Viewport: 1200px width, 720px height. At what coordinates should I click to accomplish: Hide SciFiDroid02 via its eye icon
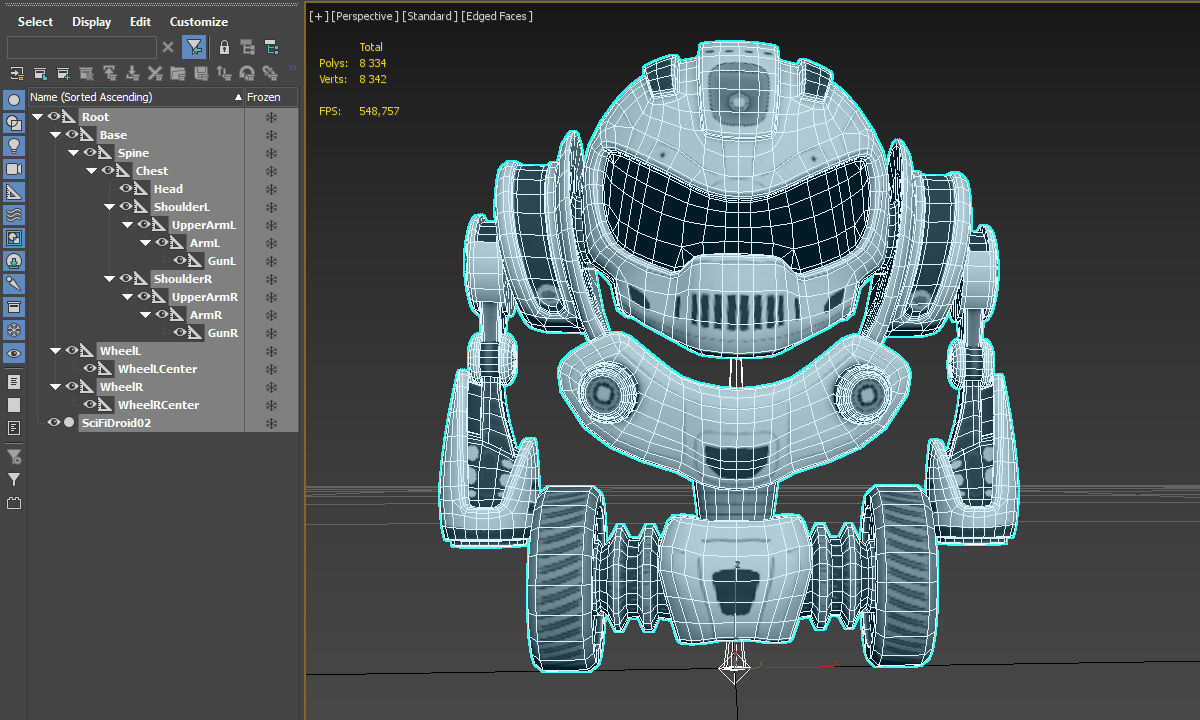pos(54,423)
